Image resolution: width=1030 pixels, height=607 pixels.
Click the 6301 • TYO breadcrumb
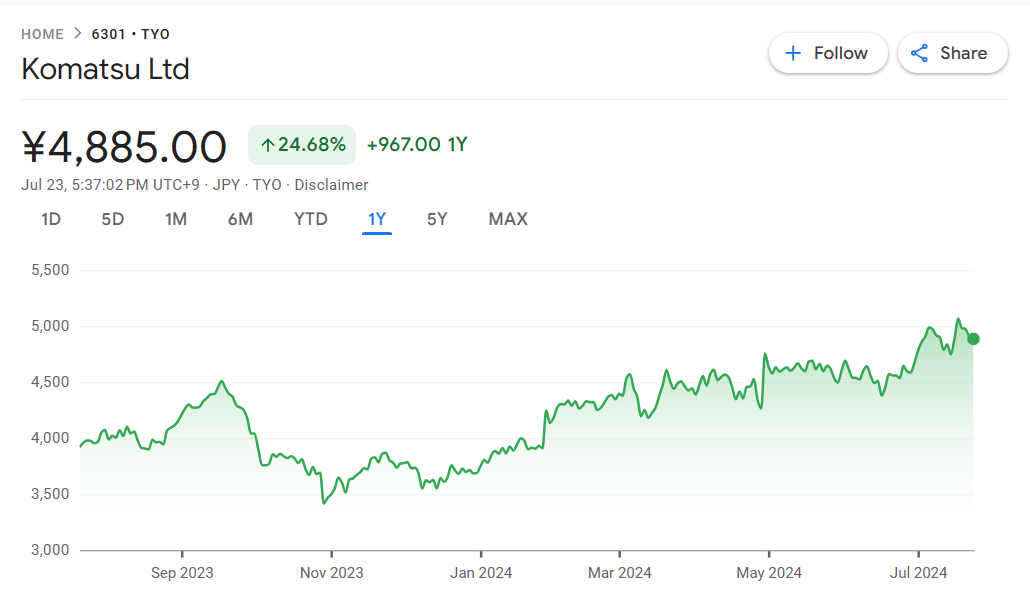131,34
